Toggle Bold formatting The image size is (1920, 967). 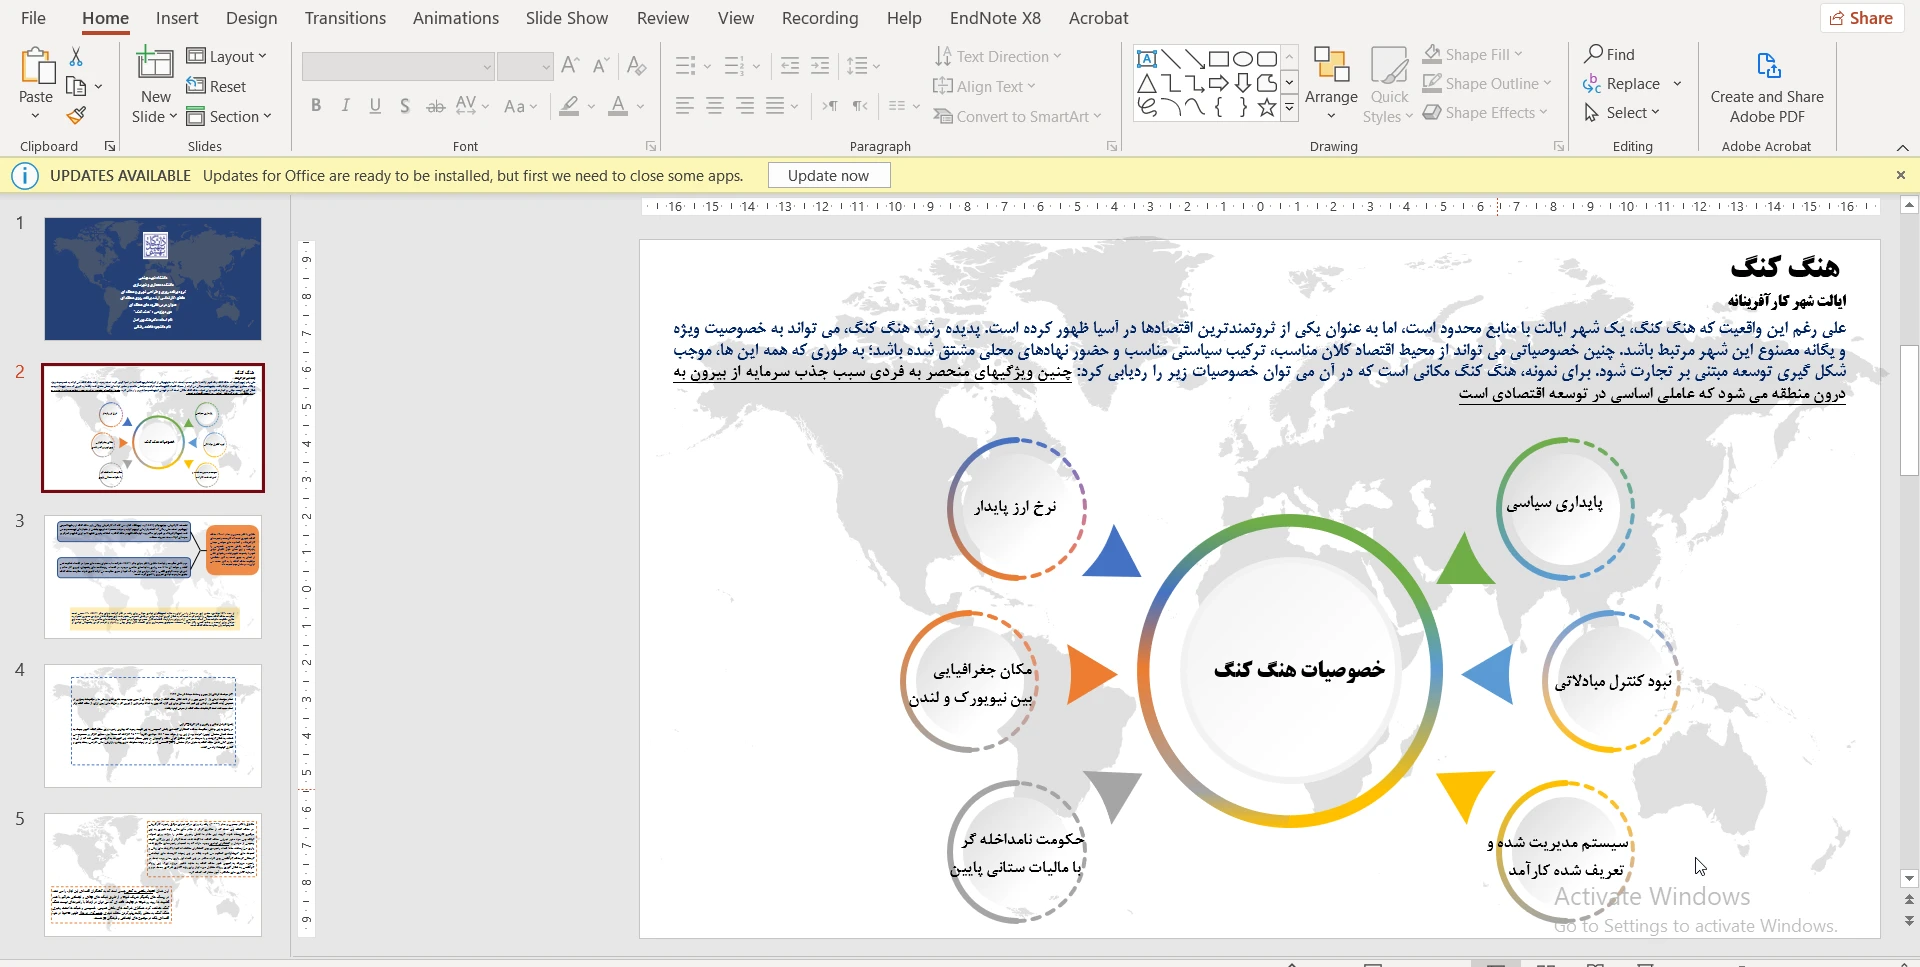pyautogui.click(x=316, y=106)
